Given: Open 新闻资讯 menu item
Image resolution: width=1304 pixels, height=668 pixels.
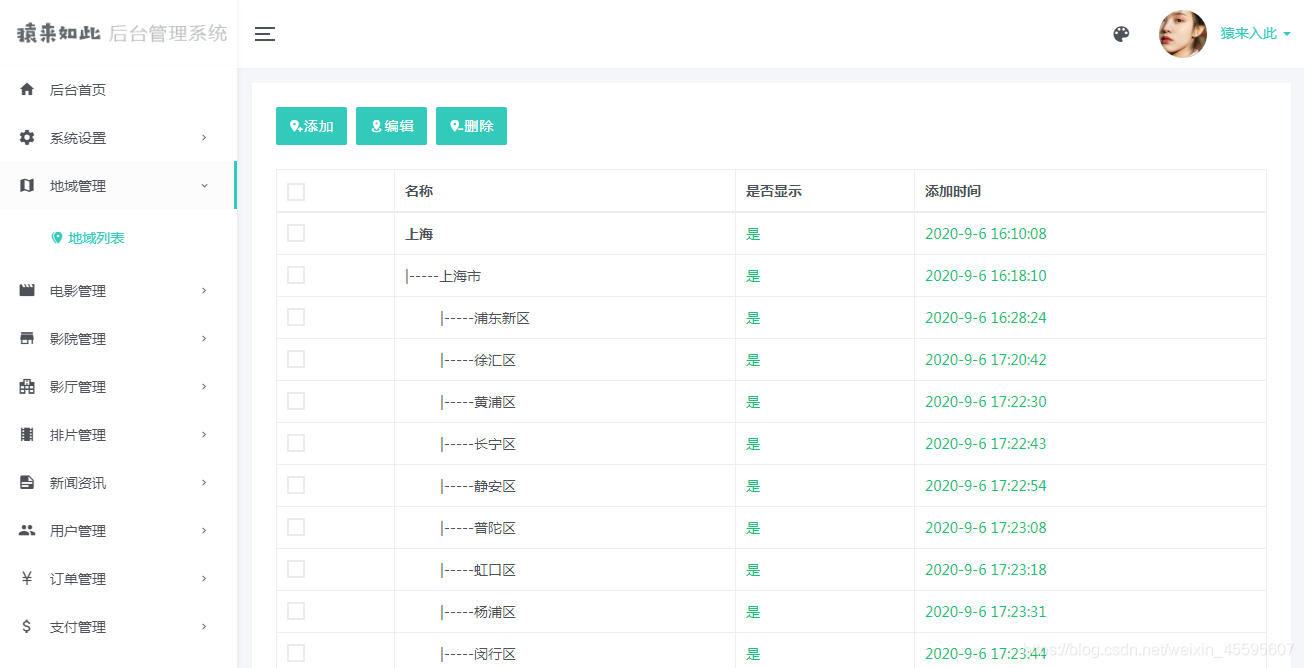Looking at the screenshot, I should (118, 483).
